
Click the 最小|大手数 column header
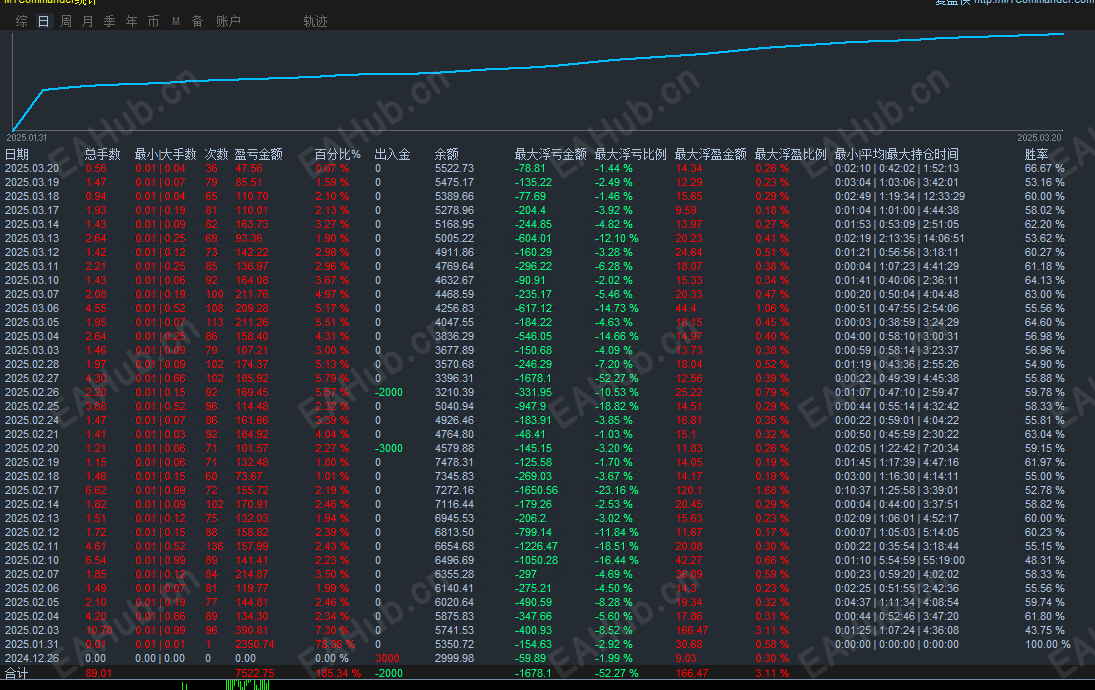[x=166, y=154]
